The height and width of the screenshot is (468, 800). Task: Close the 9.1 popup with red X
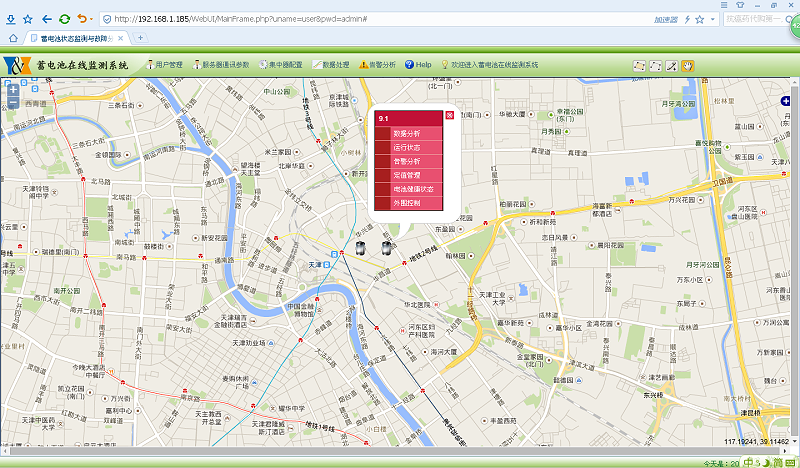450,116
